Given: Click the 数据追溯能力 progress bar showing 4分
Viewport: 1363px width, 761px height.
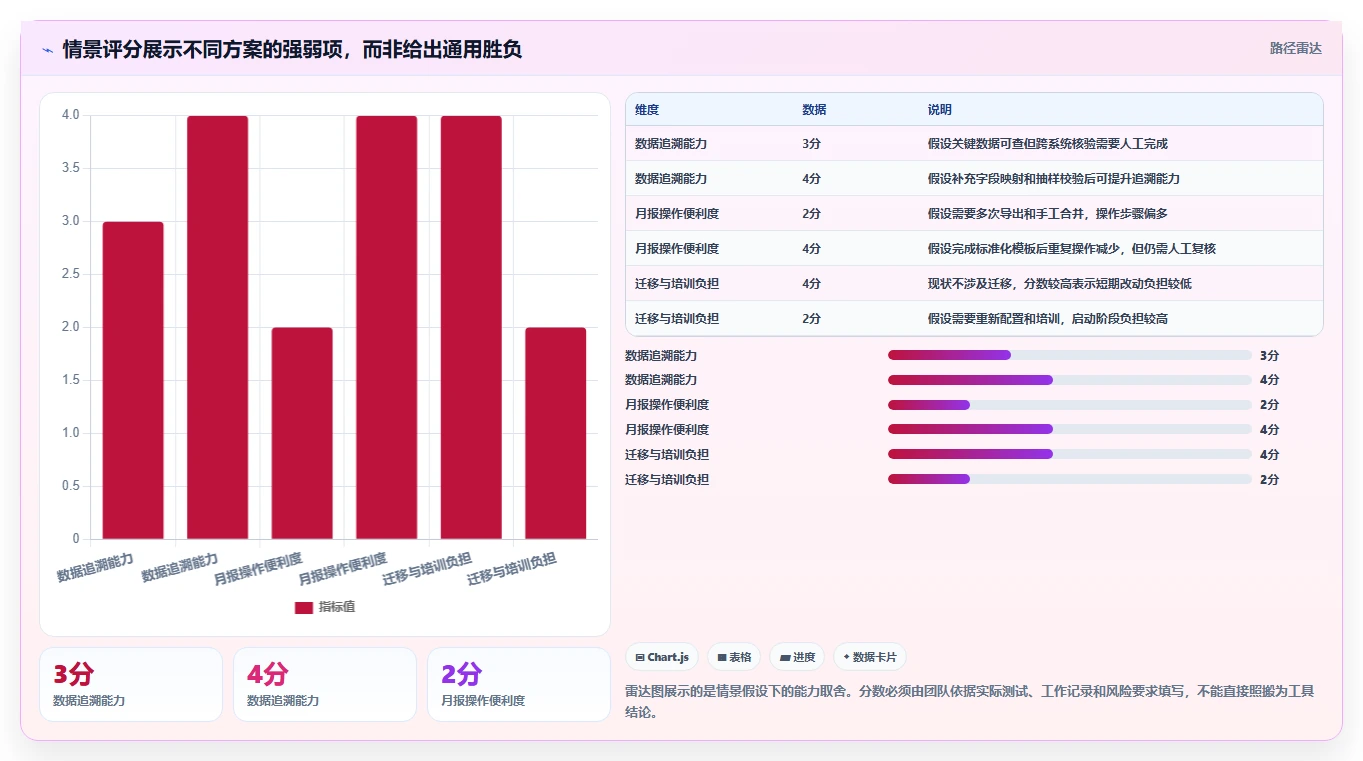Looking at the screenshot, I should (x=1070, y=380).
